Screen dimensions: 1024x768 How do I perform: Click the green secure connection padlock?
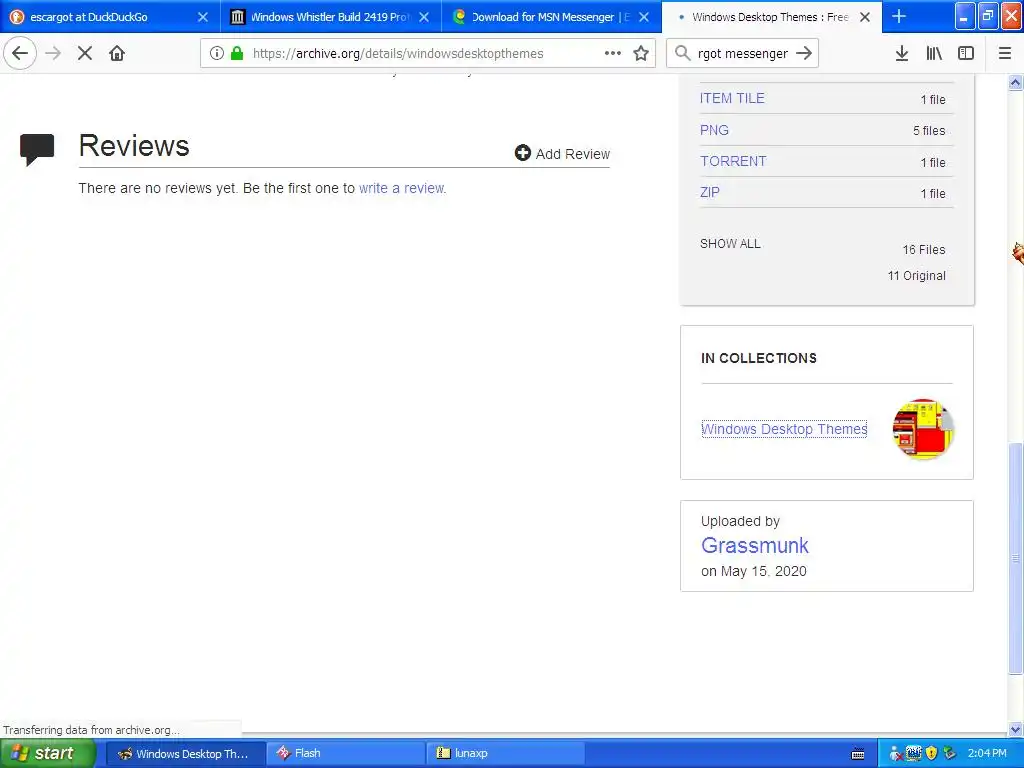(237, 53)
